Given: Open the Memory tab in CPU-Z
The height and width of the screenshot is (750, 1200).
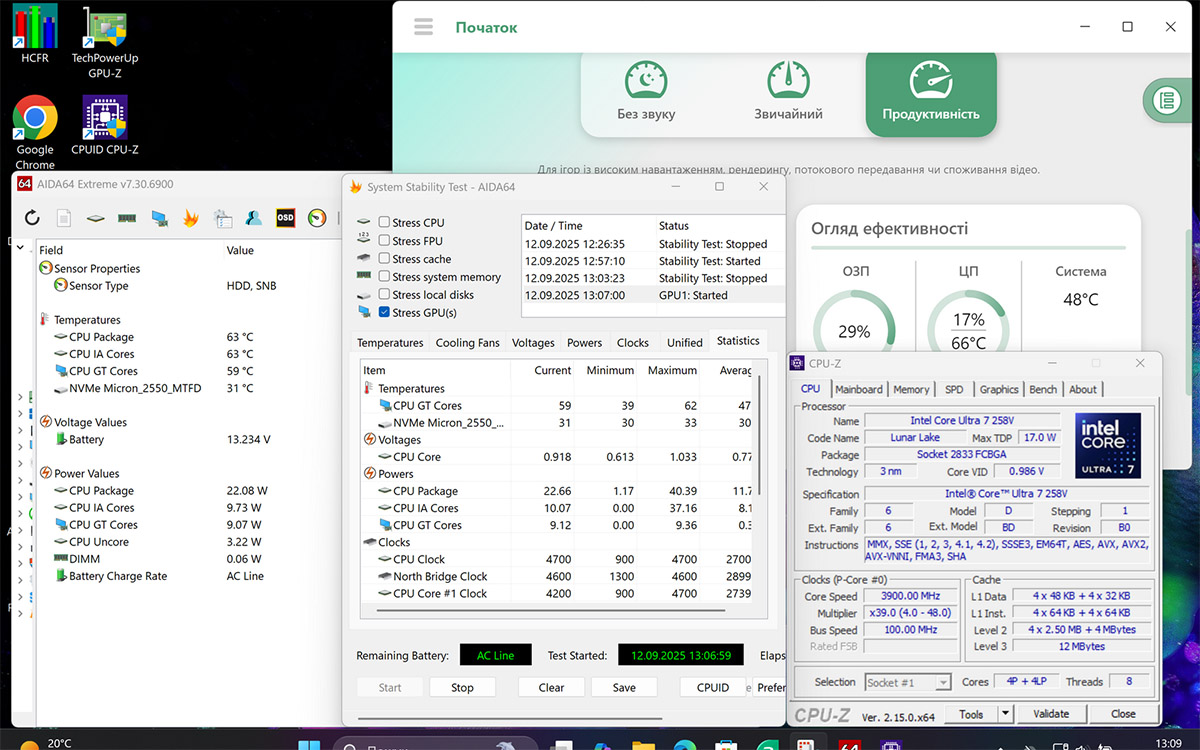Looking at the screenshot, I should [911, 389].
